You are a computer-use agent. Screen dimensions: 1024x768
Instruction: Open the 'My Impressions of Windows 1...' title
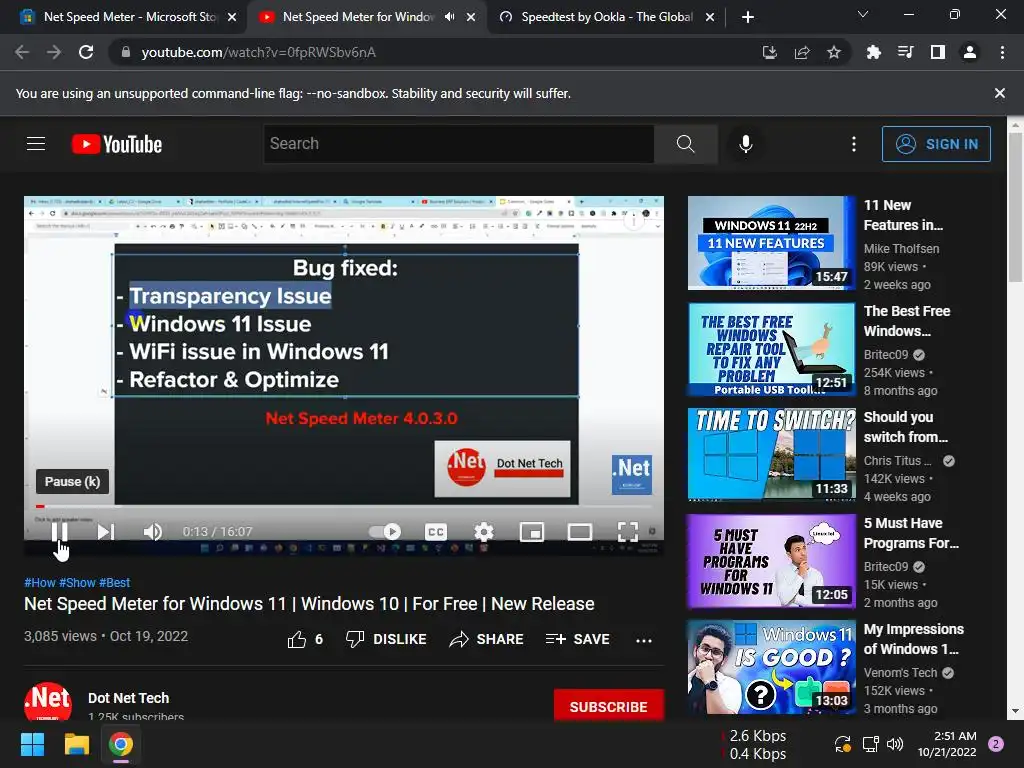click(914, 639)
